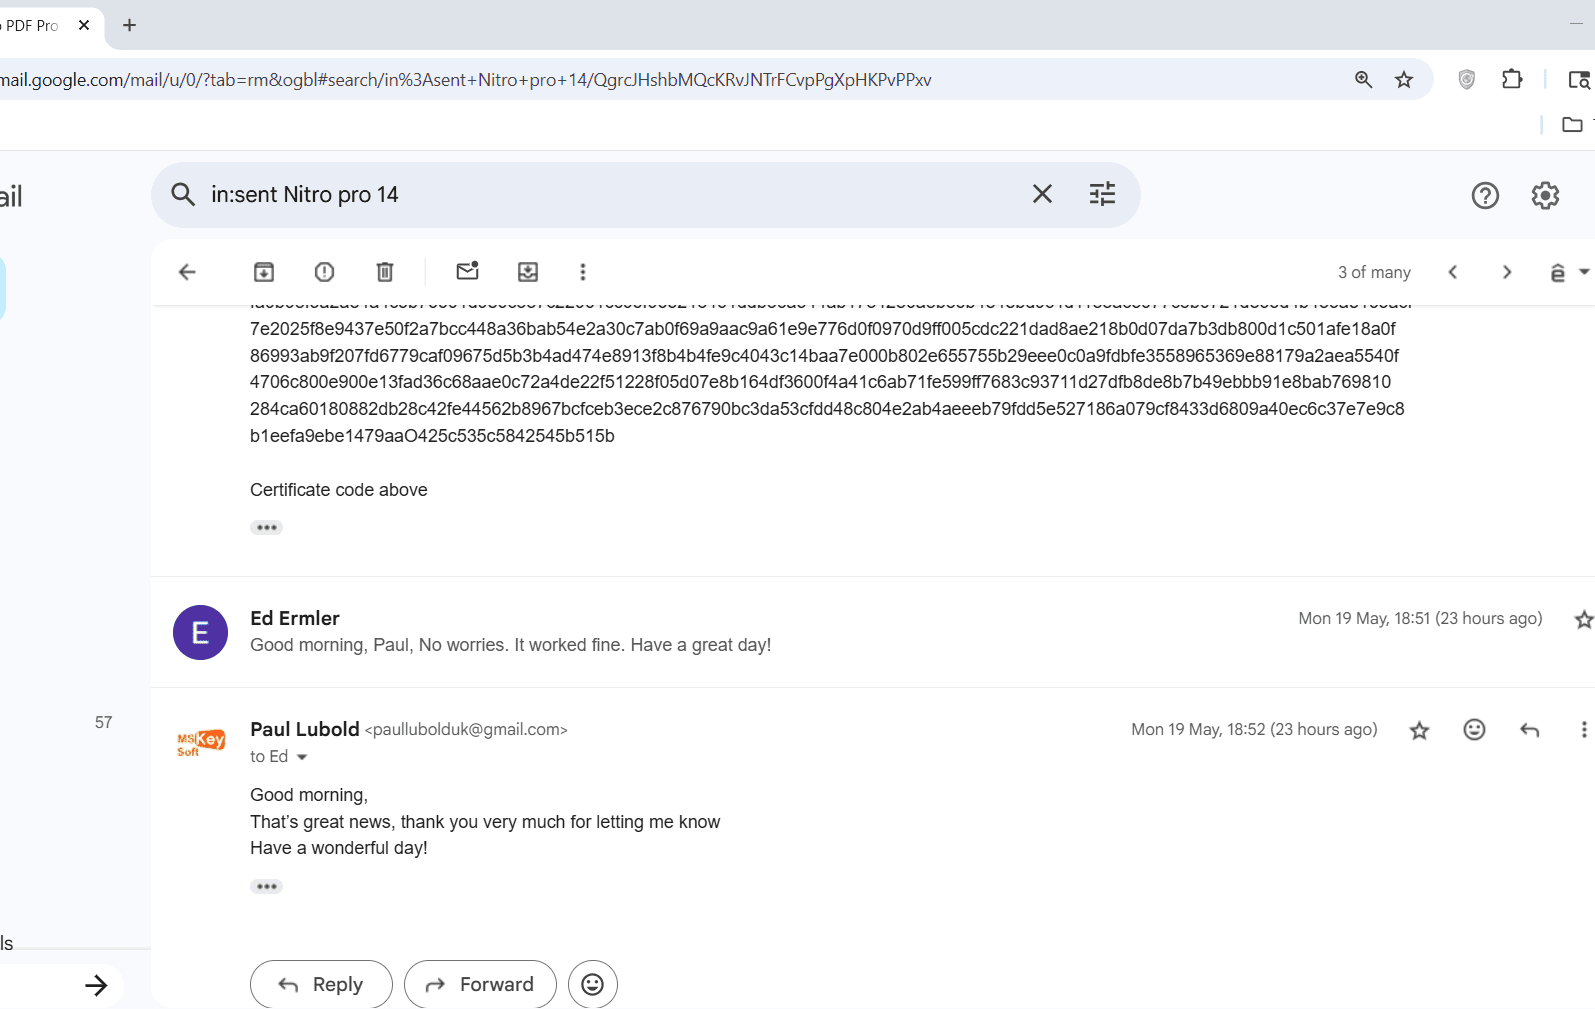The width and height of the screenshot is (1595, 1009).
Task: Delete this email conversation
Action: (x=385, y=272)
